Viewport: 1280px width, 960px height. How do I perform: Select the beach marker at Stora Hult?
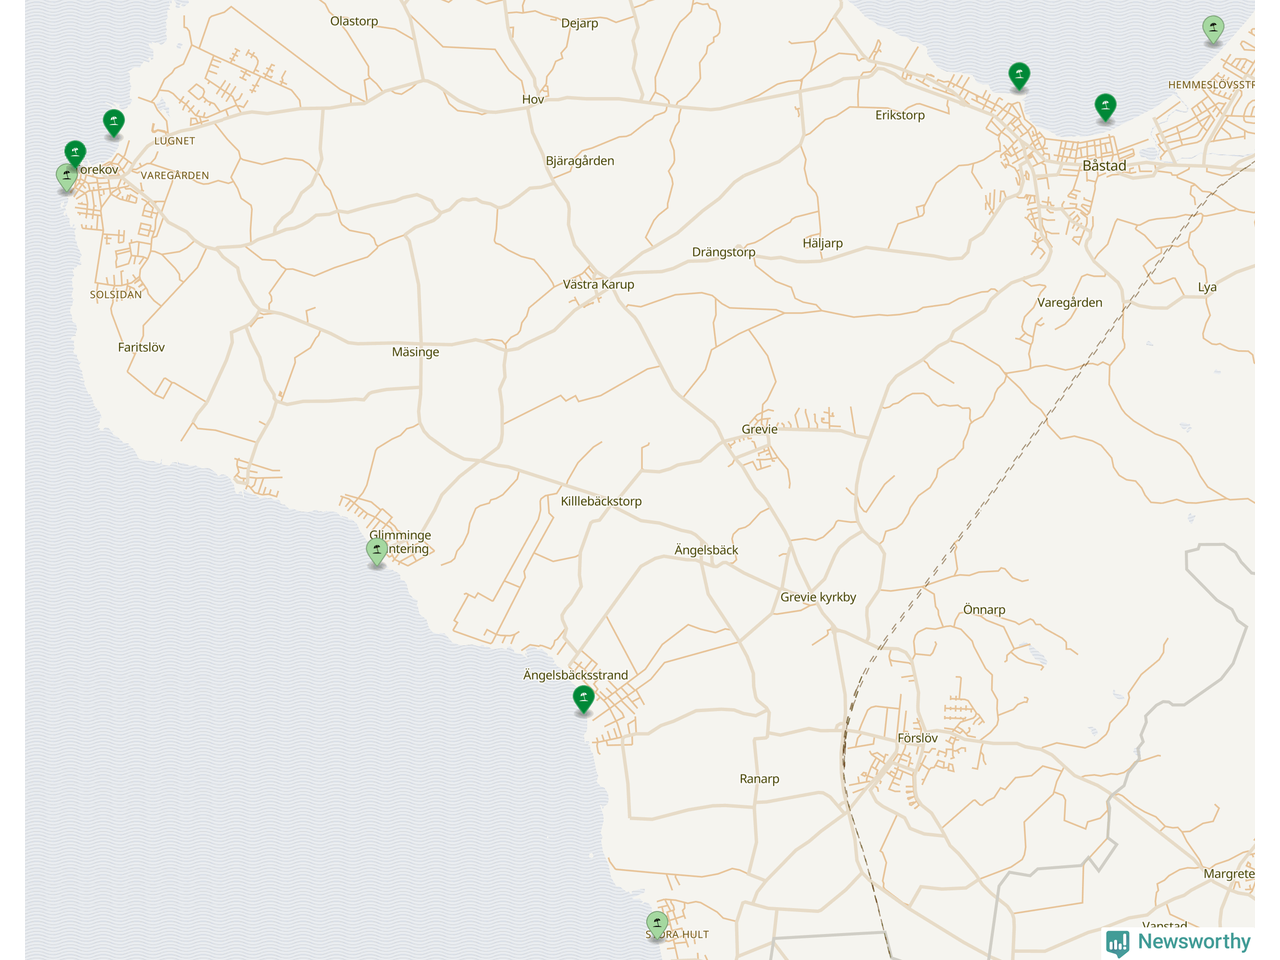coord(657,926)
